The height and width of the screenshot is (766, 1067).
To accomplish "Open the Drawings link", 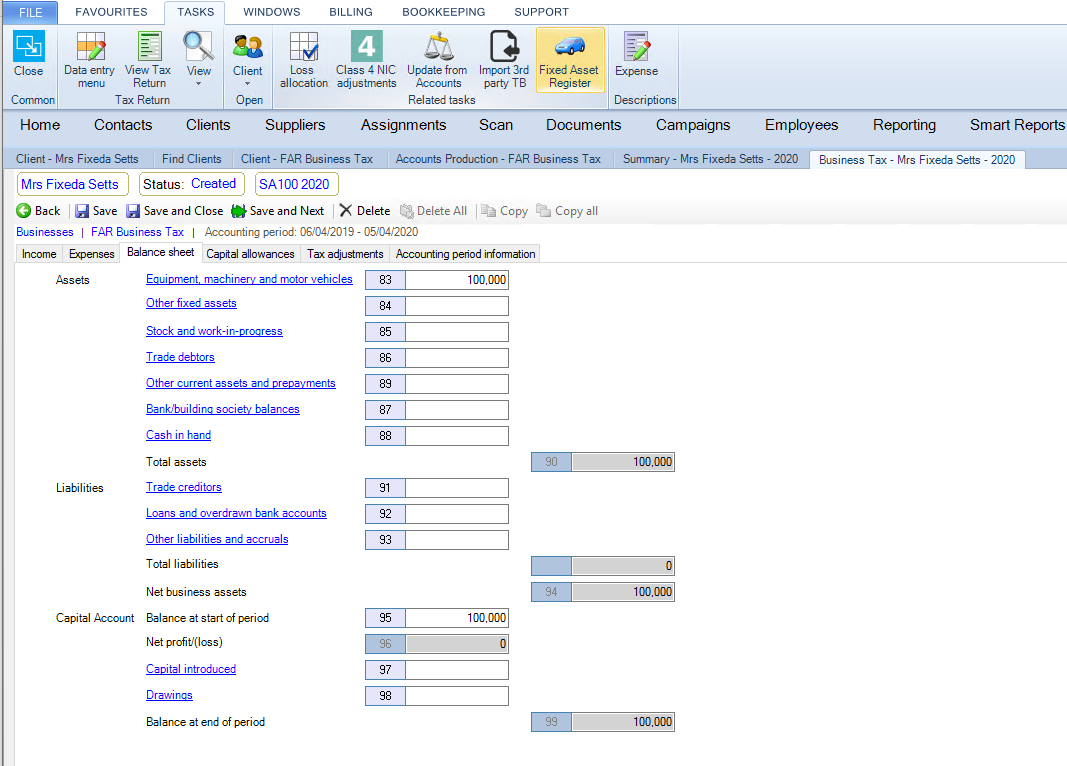I will tap(169, 695).
